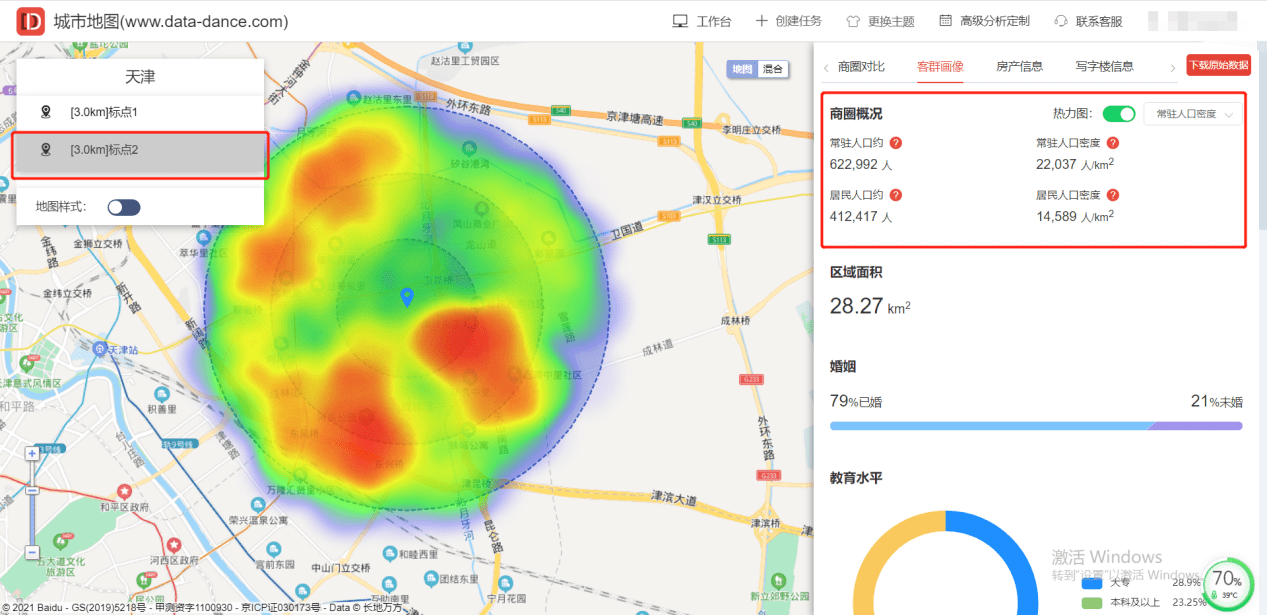Screen dimensions: 1267x615
Task: Click the help icon beside 居民人口密度
Action: pos(1112,195)
